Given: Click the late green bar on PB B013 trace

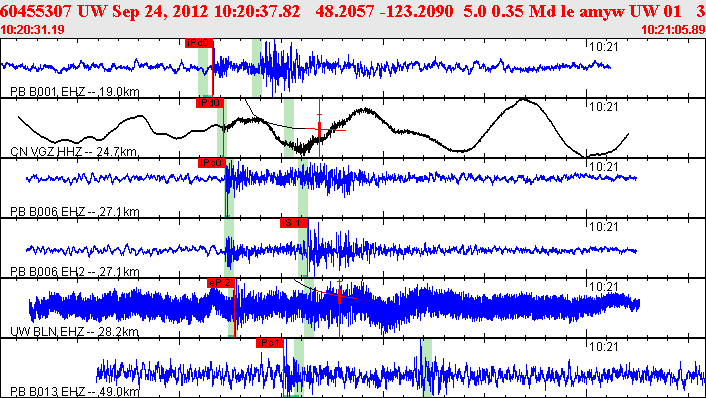Looking at the screenshot, I should coord(427,367).
